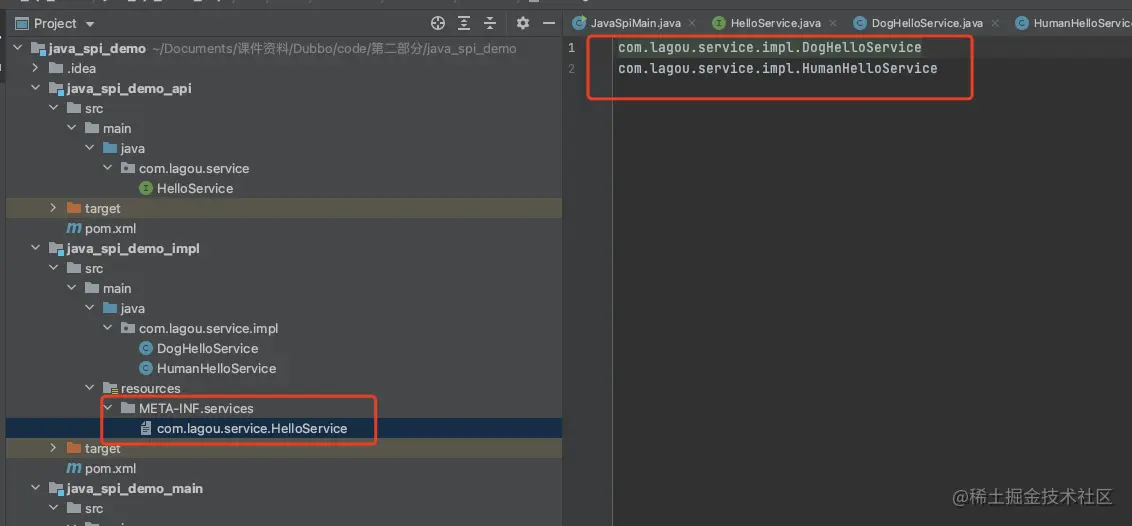The height and width of the screenshot is (526, 1132).
Task: Click the Expand All icon in Project toolbar
Action: coord(464,24)
